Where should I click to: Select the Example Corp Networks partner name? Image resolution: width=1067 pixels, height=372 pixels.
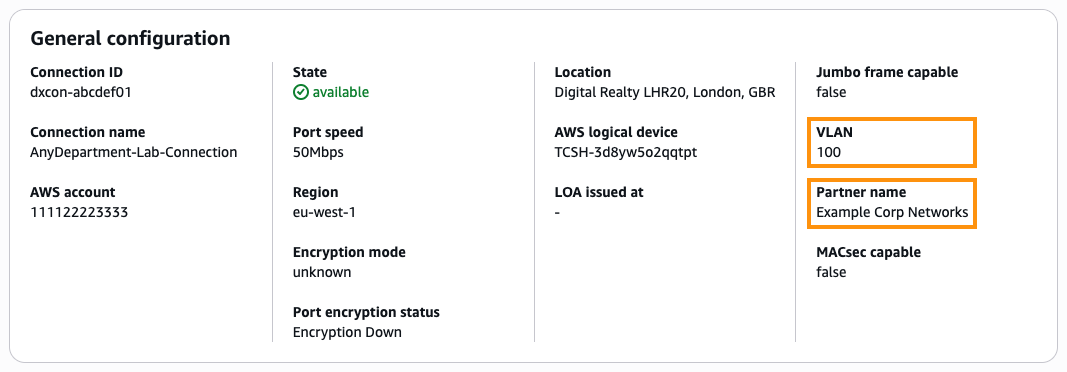coord(892,212)
